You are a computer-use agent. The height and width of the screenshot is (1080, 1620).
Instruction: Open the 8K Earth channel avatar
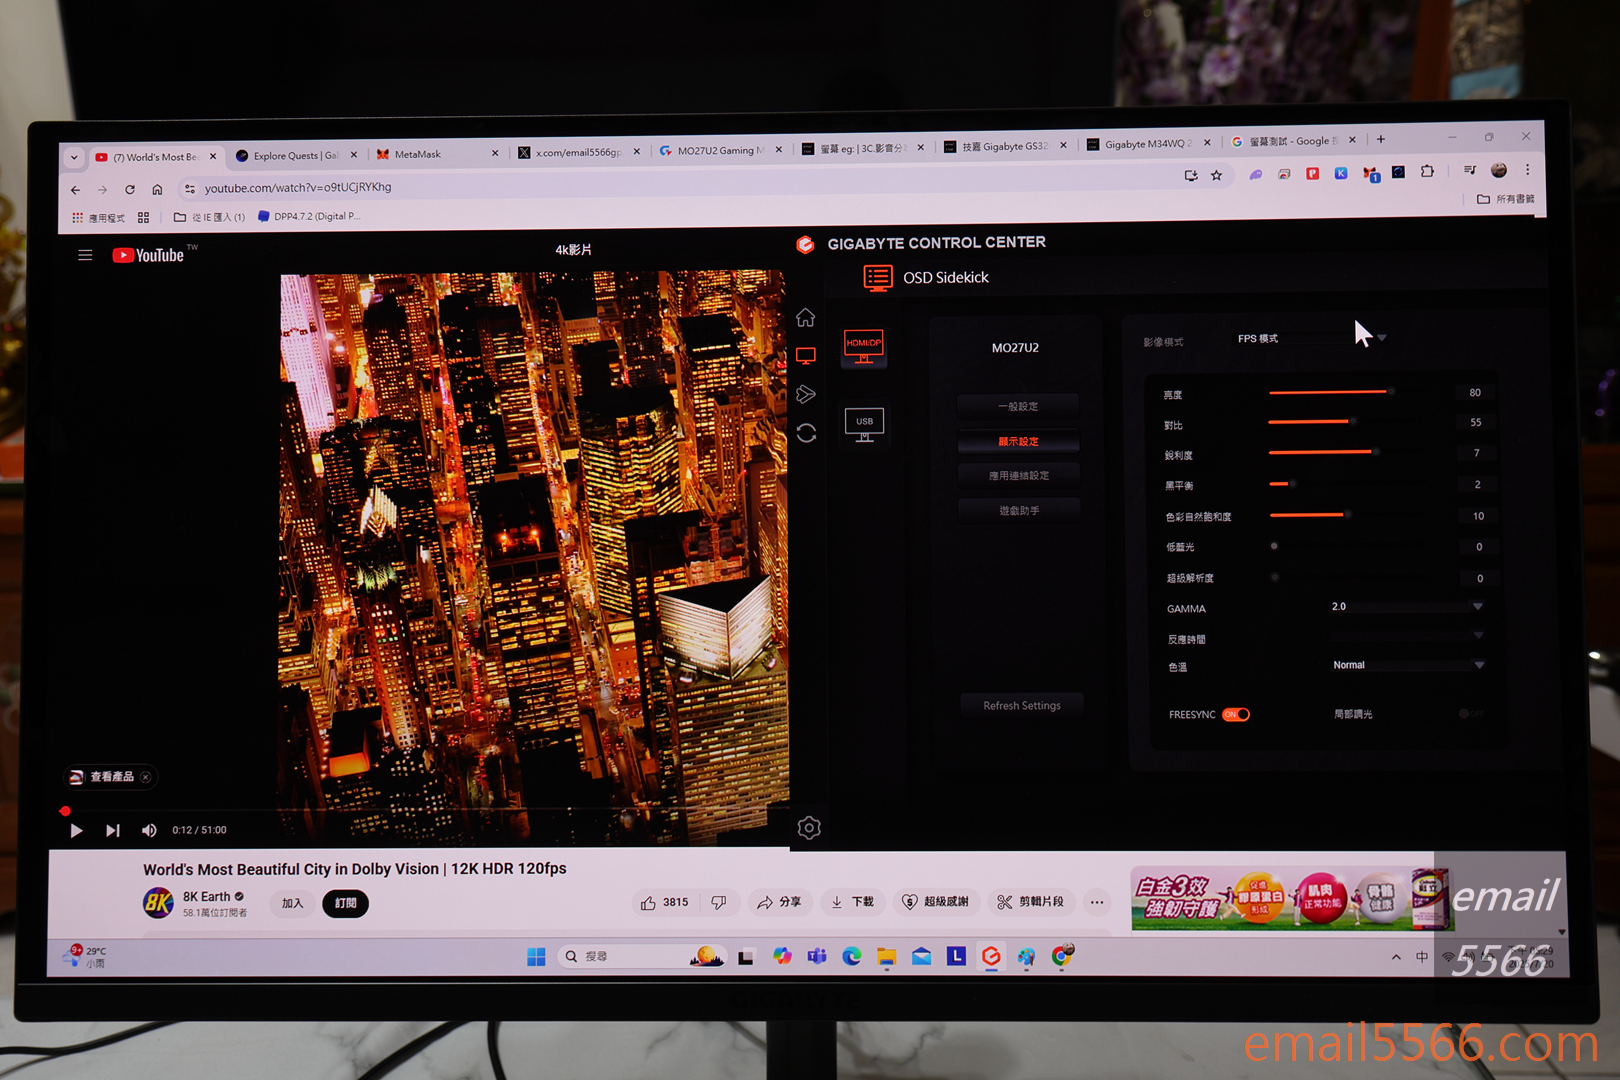[x=158, y=903]
